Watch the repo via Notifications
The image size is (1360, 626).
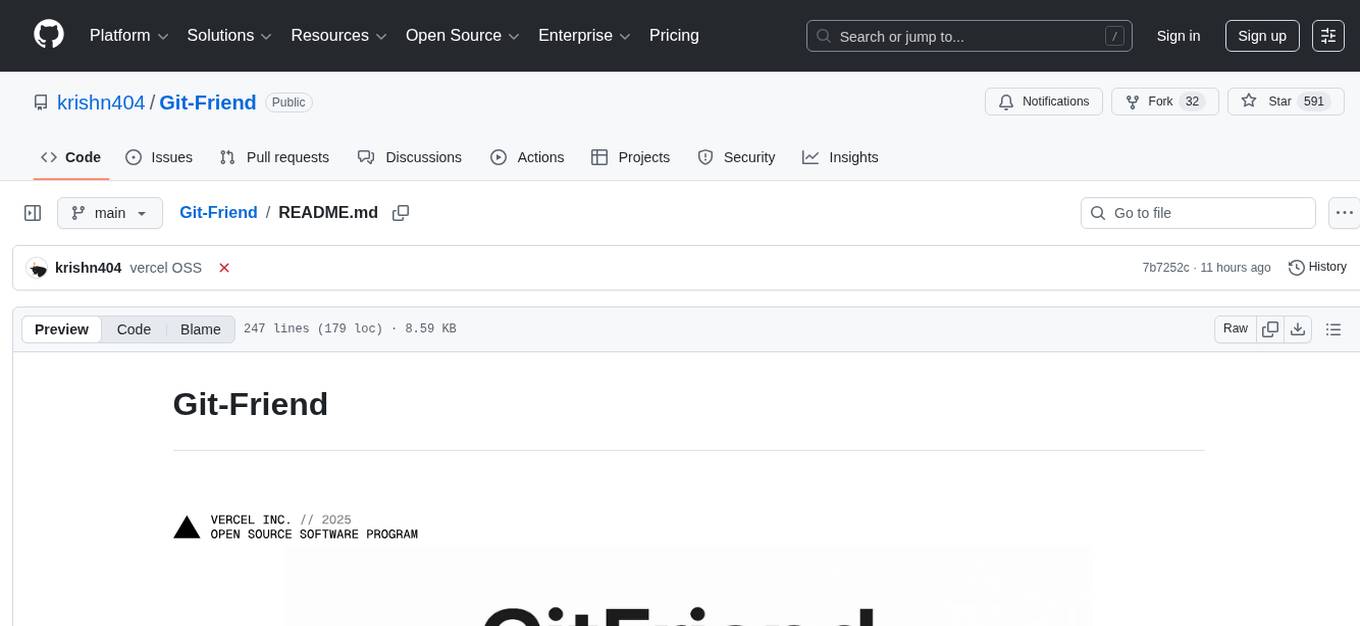click(x=1043, y=101)
